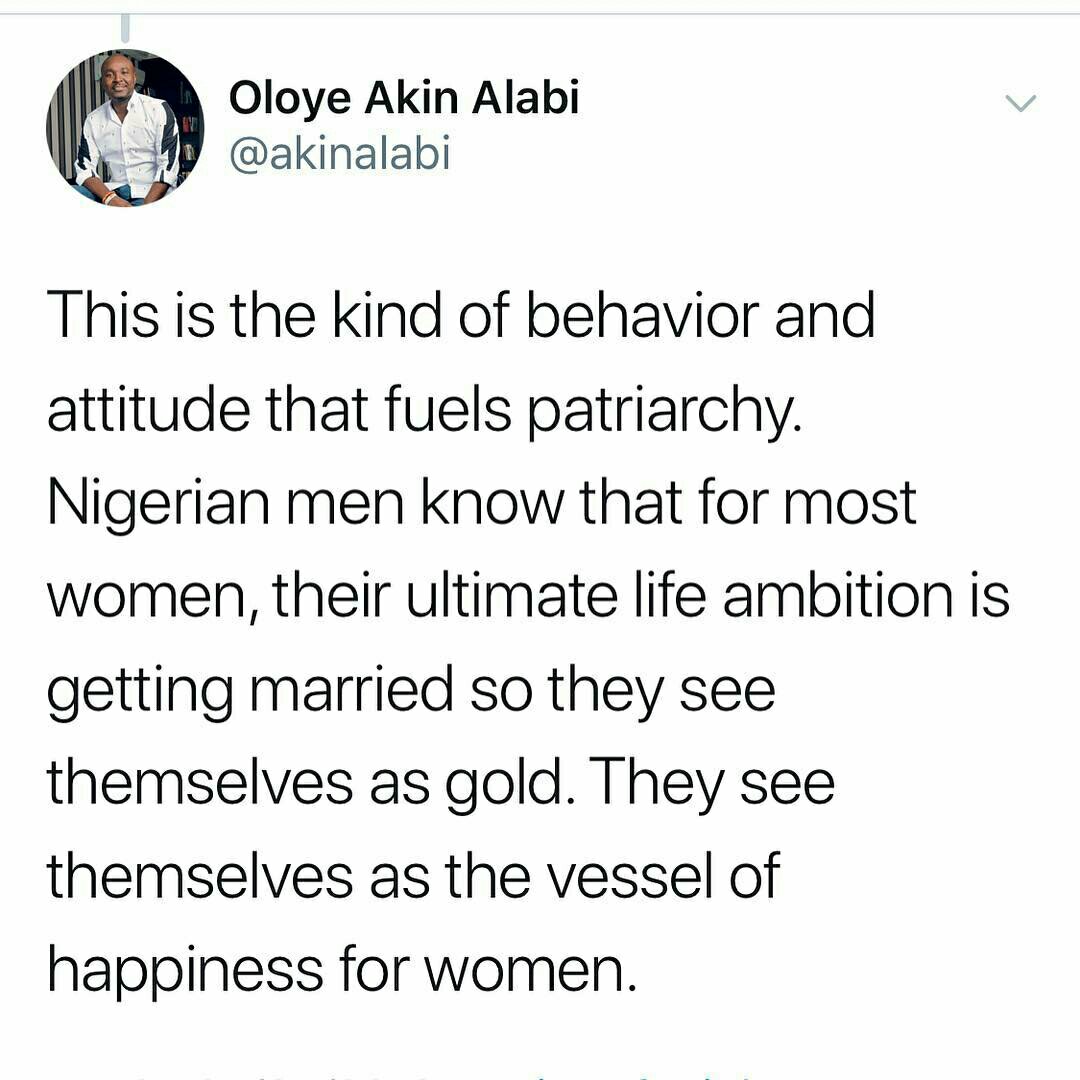Click the partially visible text below the tweet

click(x=441, y=1074)
